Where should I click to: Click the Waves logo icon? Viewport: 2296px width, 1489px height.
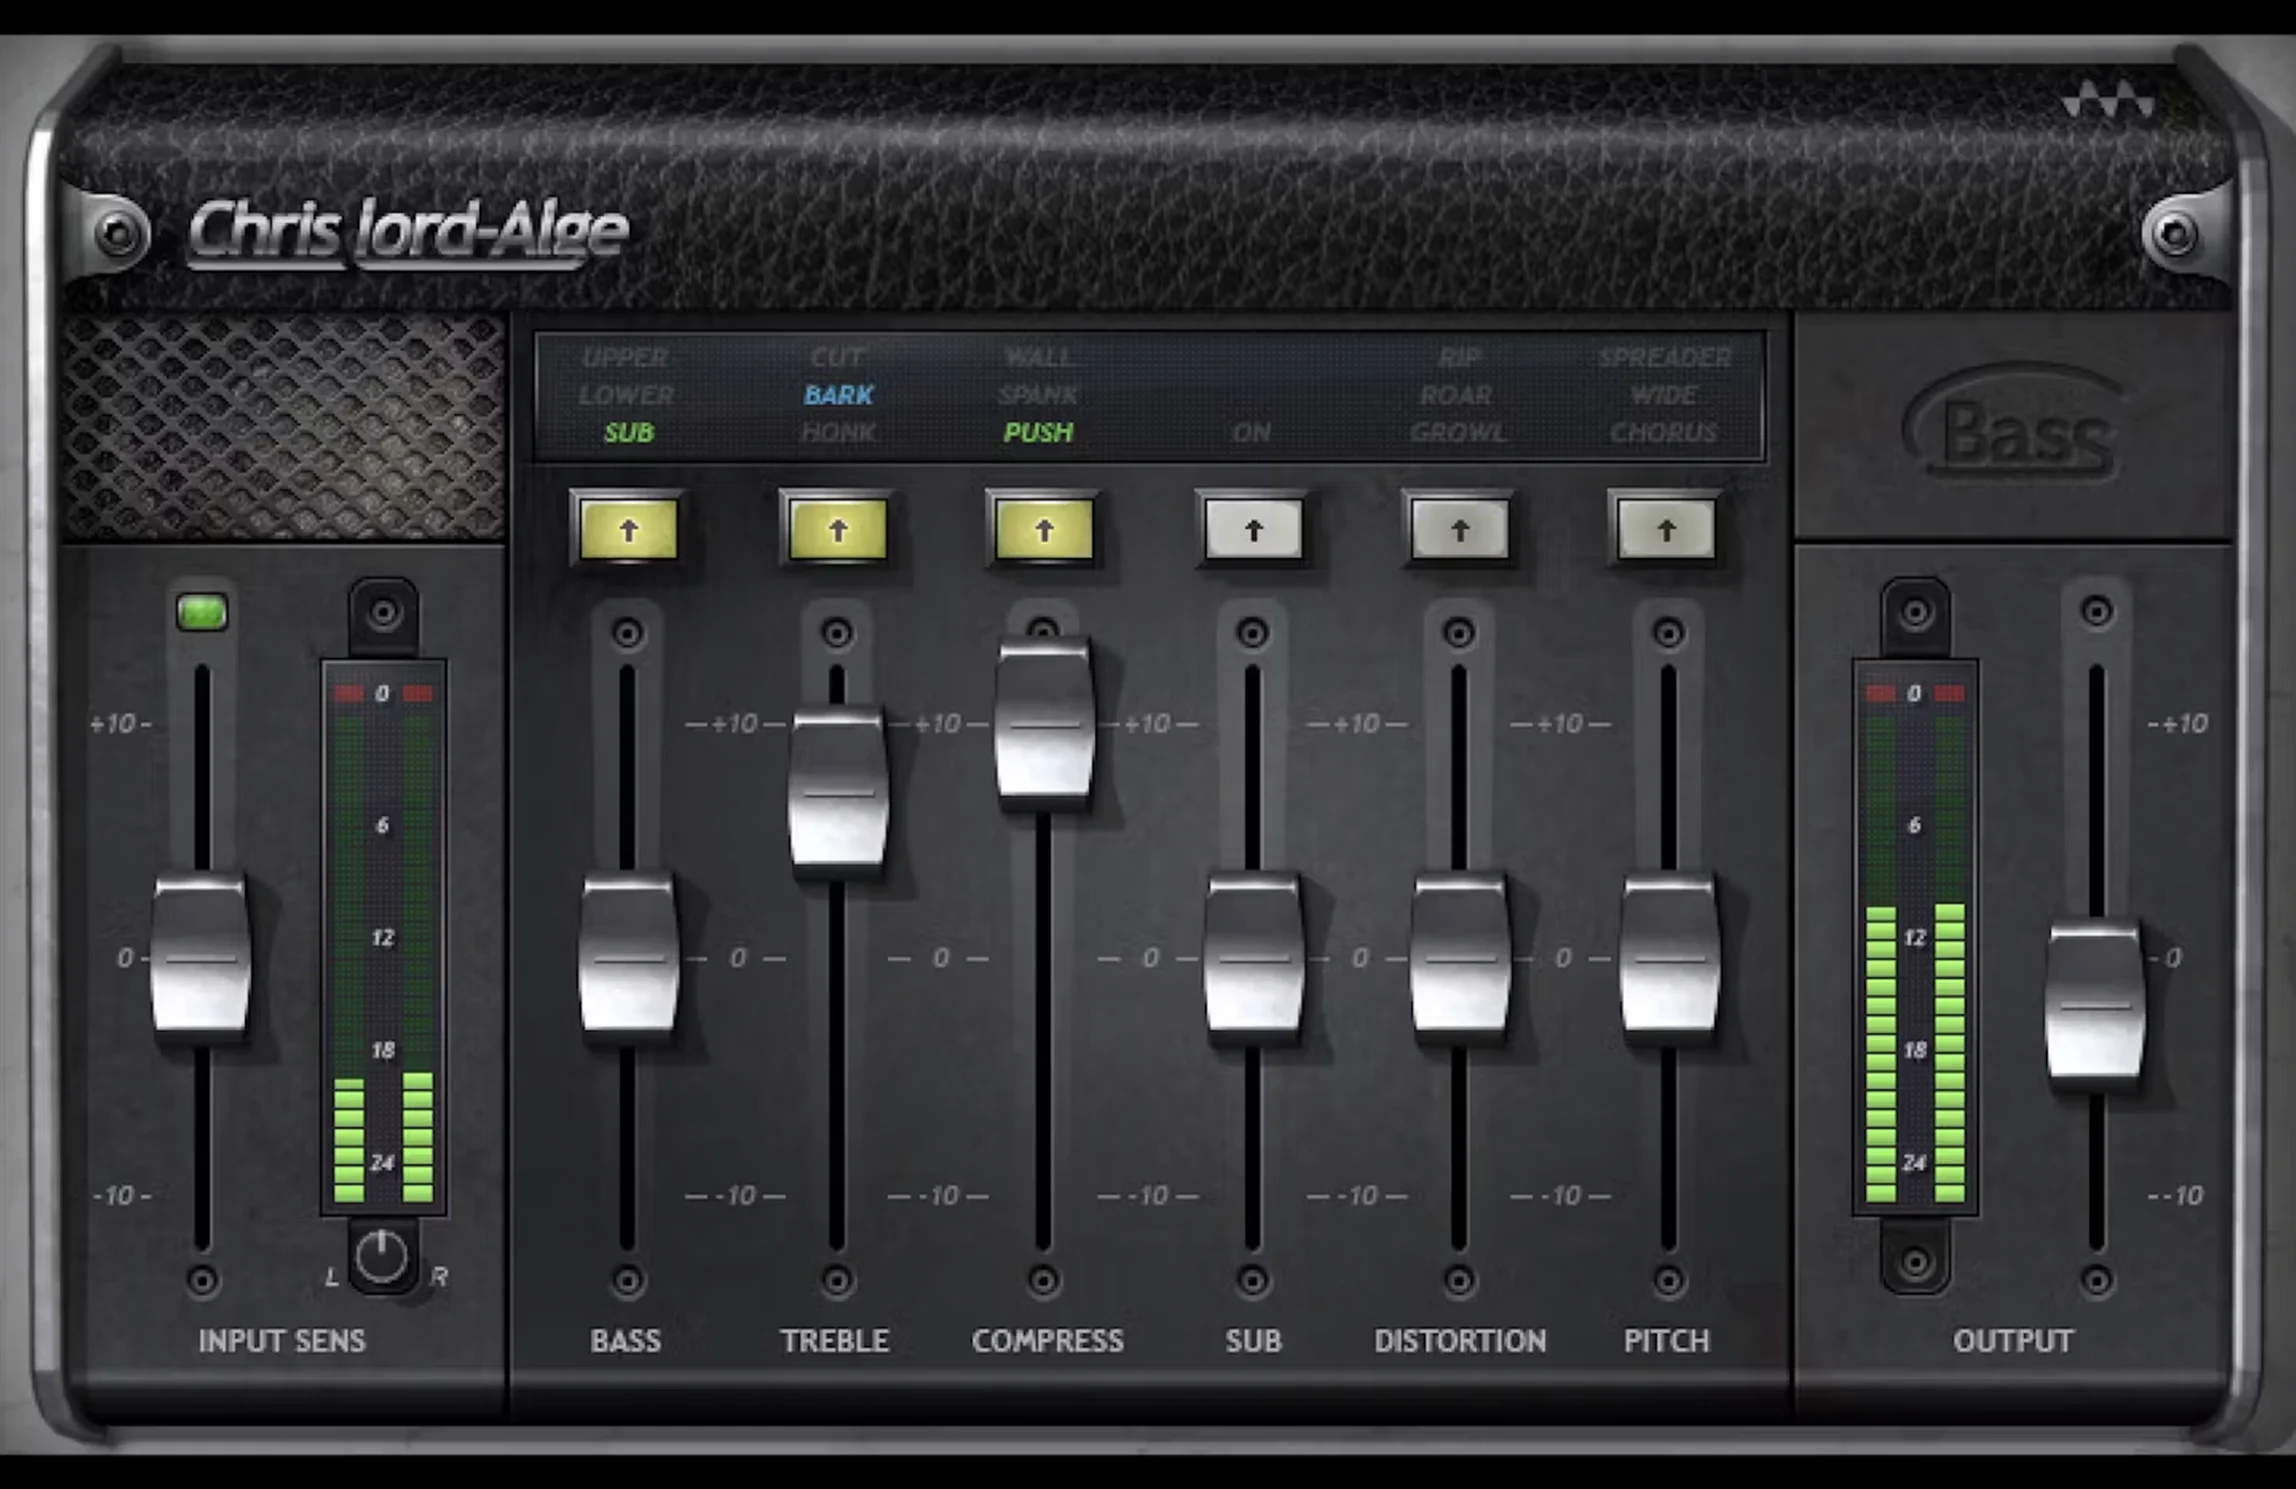point(2107,101)
